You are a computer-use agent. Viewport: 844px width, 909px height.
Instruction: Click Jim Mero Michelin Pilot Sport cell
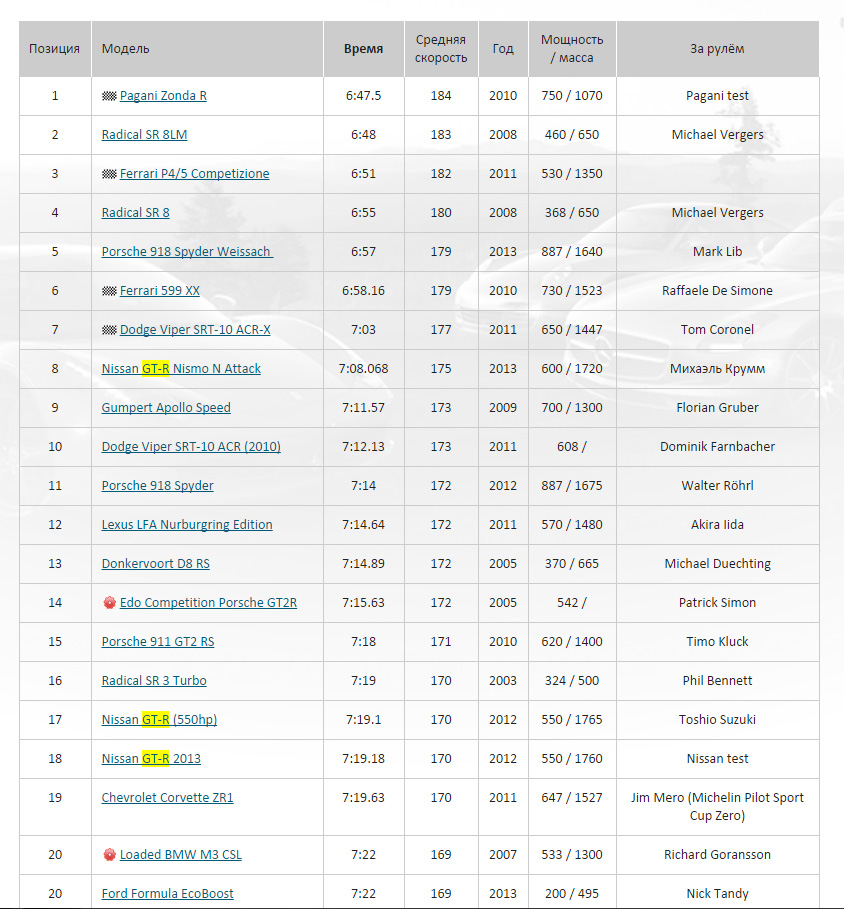point(717,806)
